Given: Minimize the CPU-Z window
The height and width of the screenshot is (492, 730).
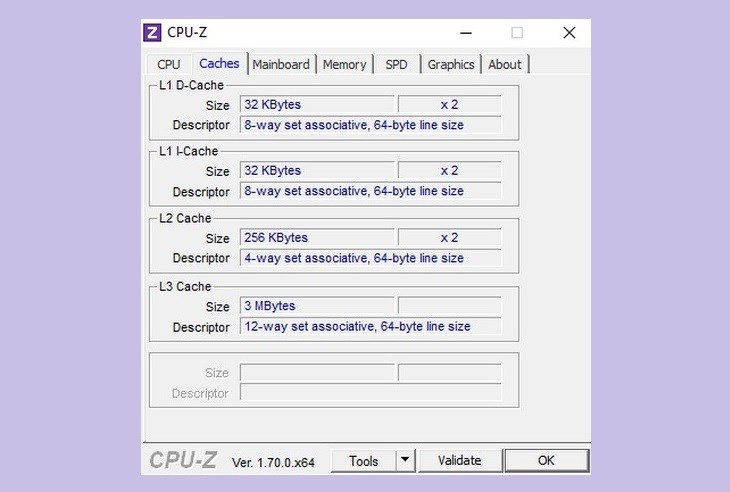Looking at the screenshot, I should click(x=466, y=32).
